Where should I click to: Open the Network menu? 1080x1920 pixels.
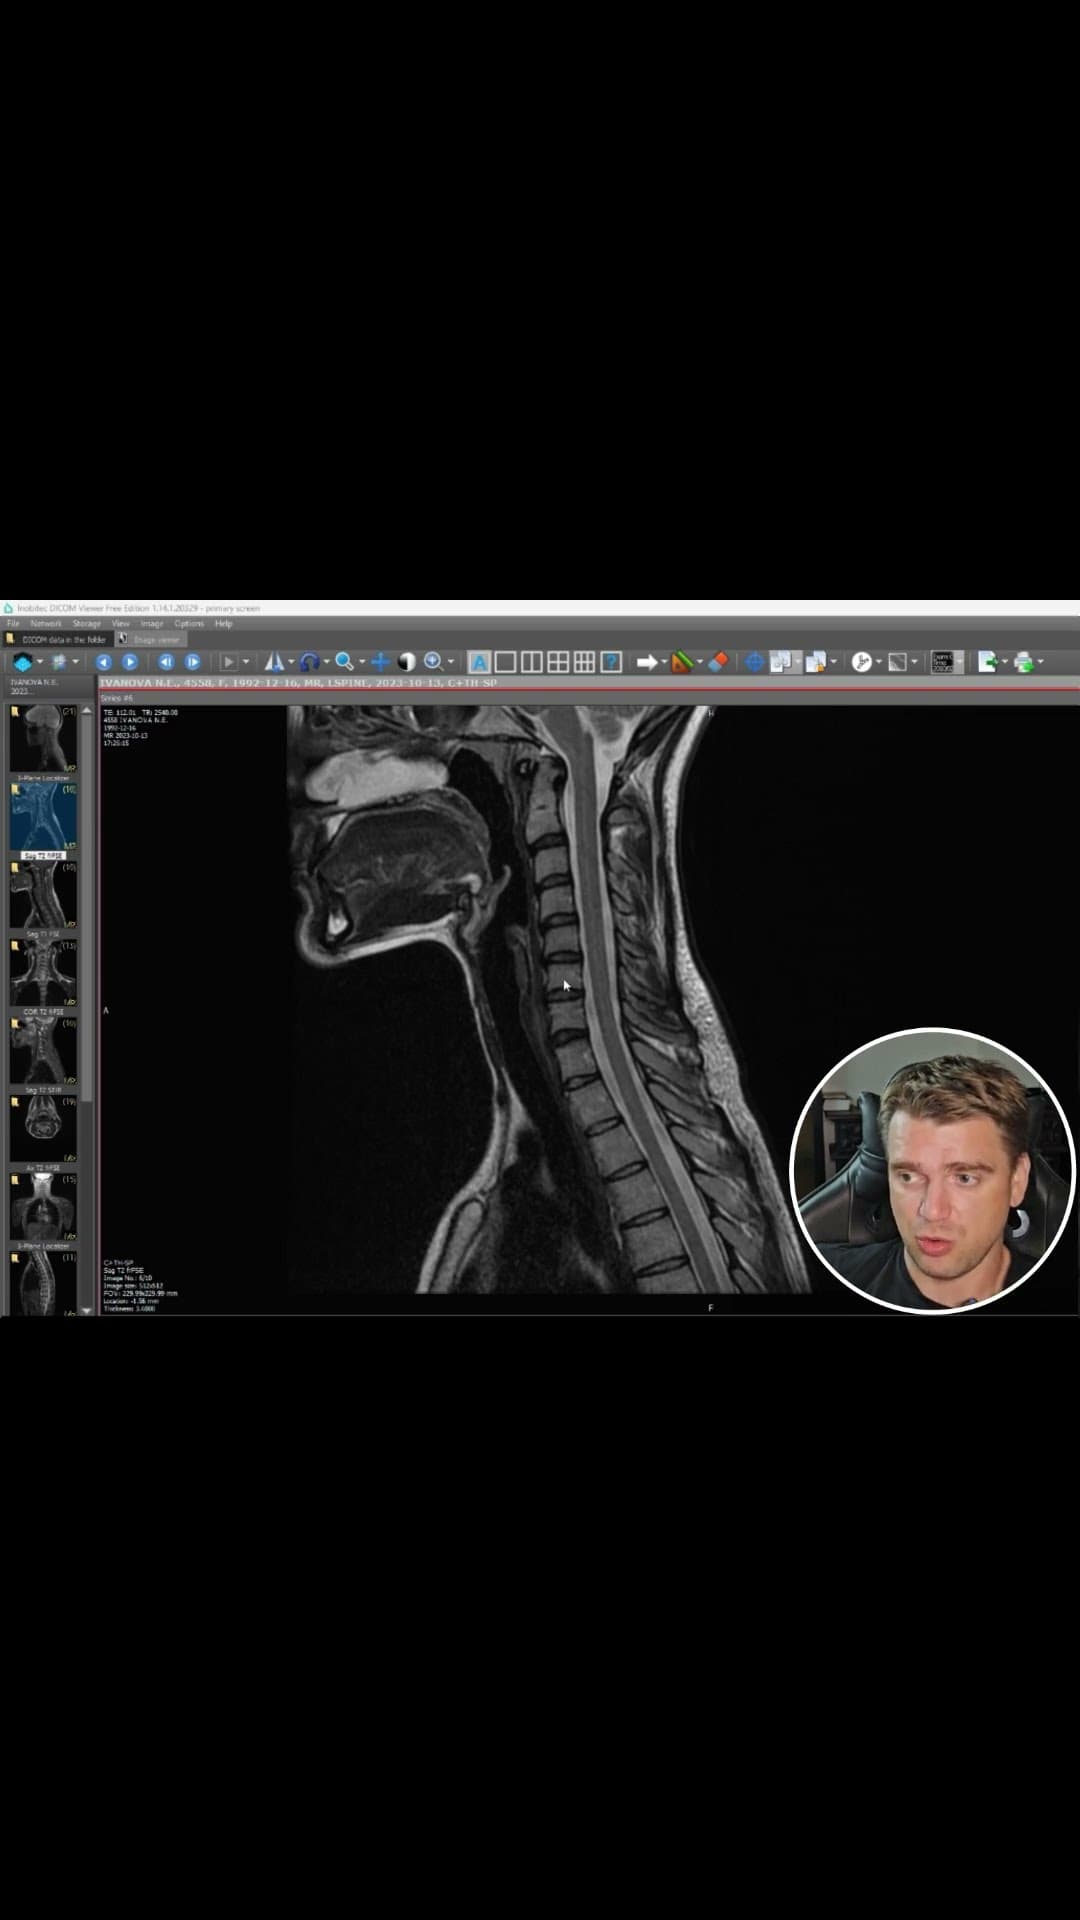(46, 623)
